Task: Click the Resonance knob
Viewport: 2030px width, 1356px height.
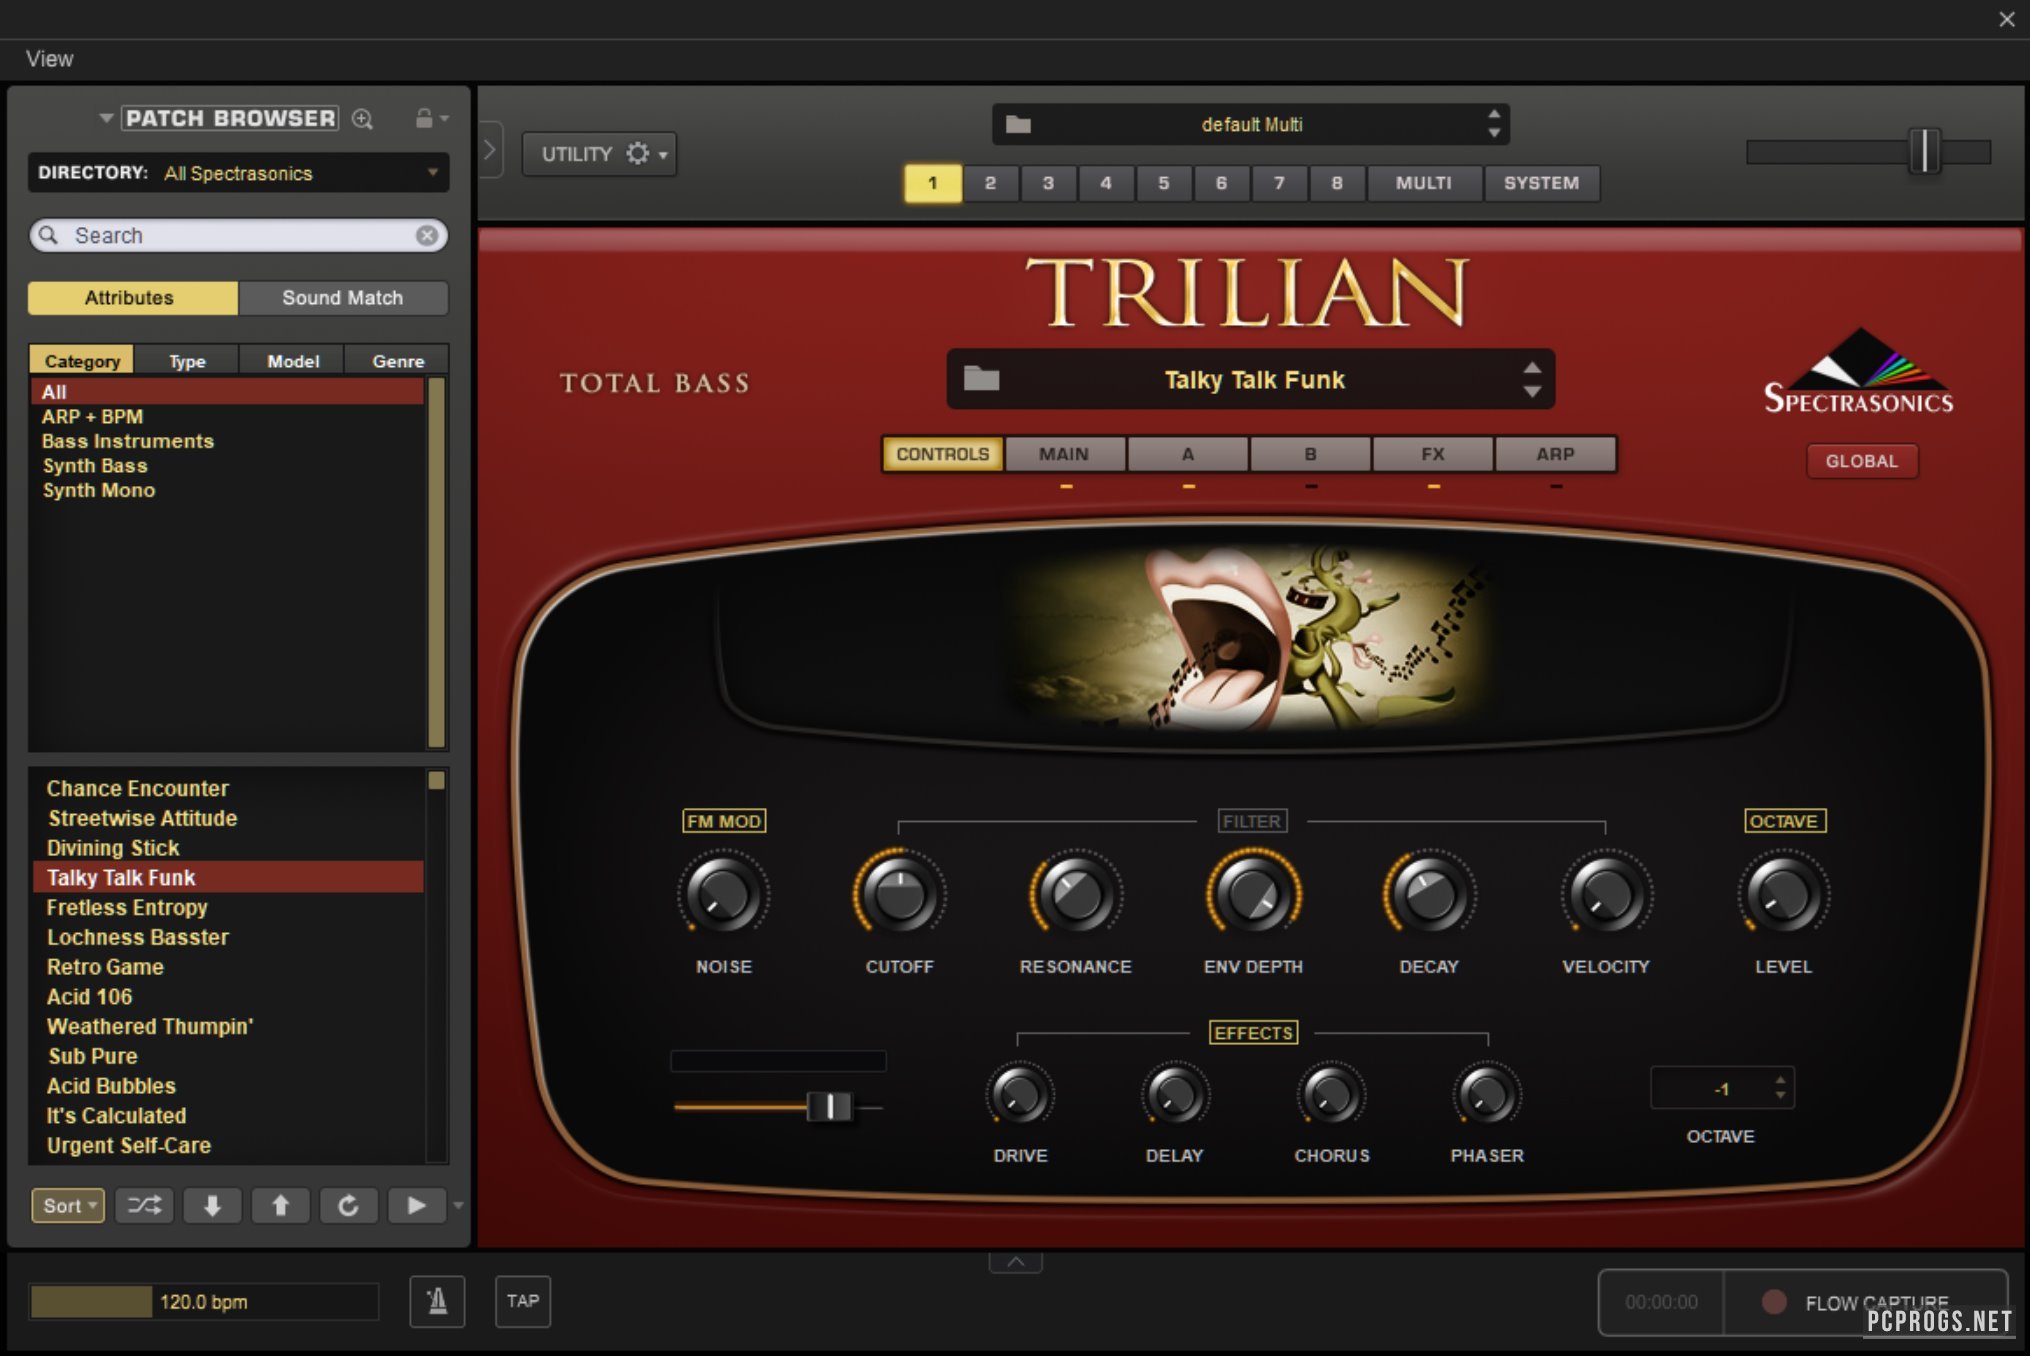Action: [1076, 893]
